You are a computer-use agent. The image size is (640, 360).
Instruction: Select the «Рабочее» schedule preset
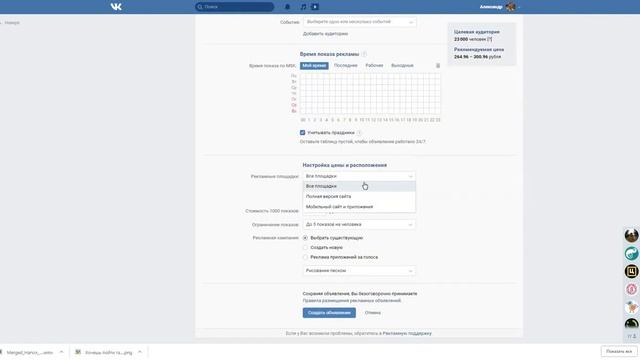tap(374, 66)
